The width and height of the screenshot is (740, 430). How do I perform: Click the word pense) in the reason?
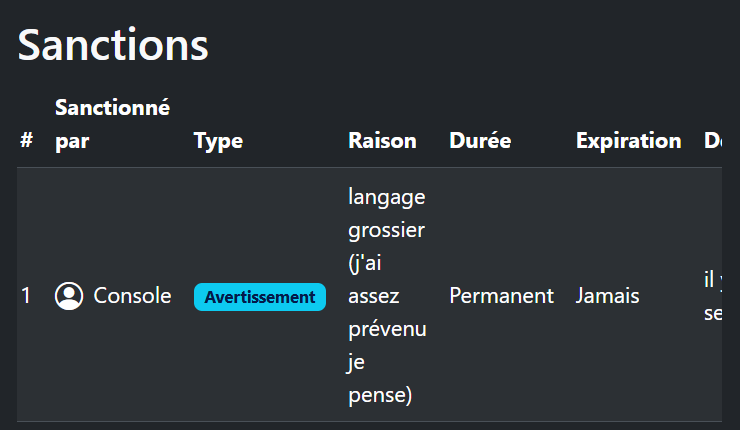(x=380, y=396)
